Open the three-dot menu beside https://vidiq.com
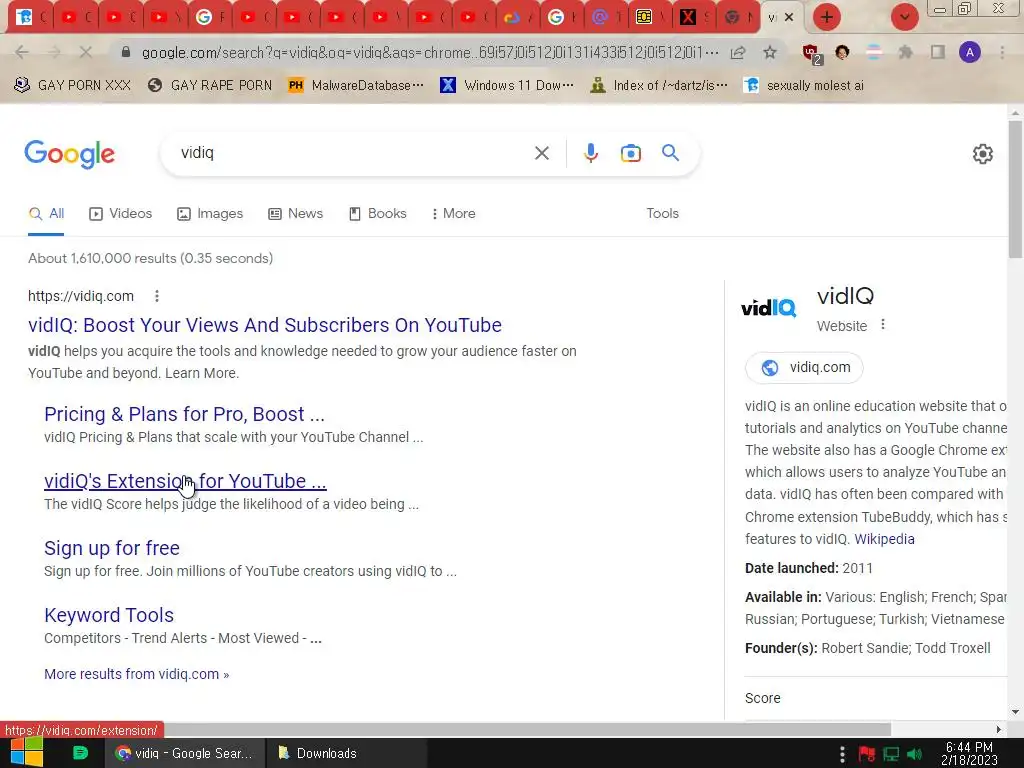The image size is (1024, 768). coord(157,296)
